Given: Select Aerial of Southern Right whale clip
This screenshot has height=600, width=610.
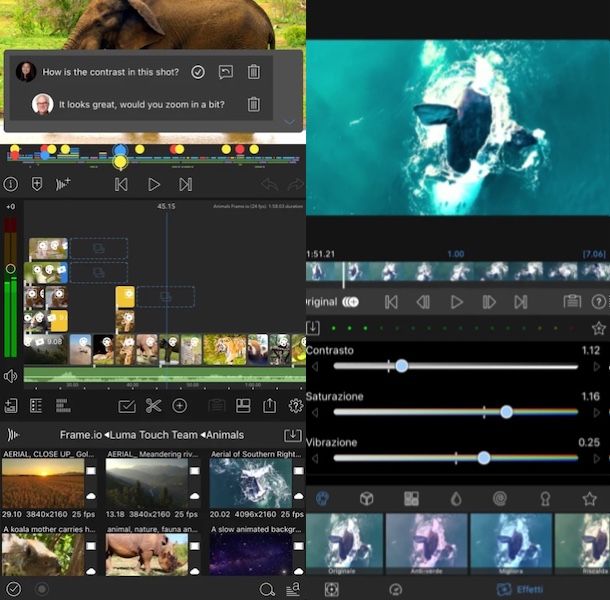Looking at the screenshot, I should [251, 483].
